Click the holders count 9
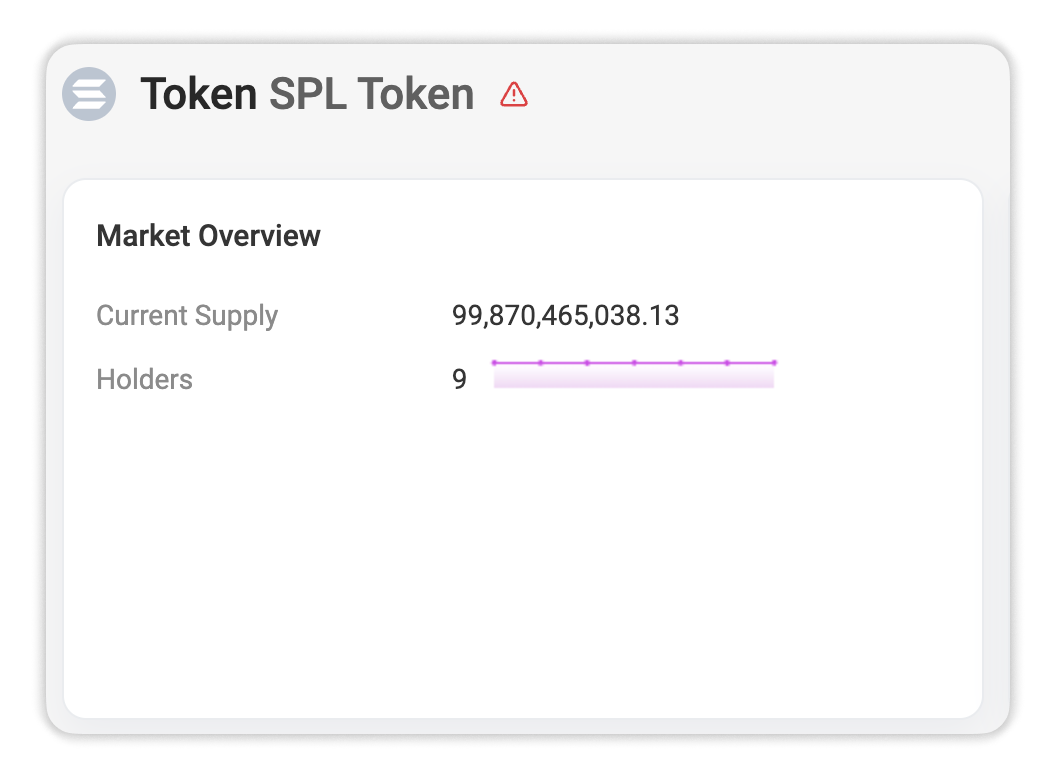Image resolution: width=1058 pixels, height=778 pixels. (460, 379)
